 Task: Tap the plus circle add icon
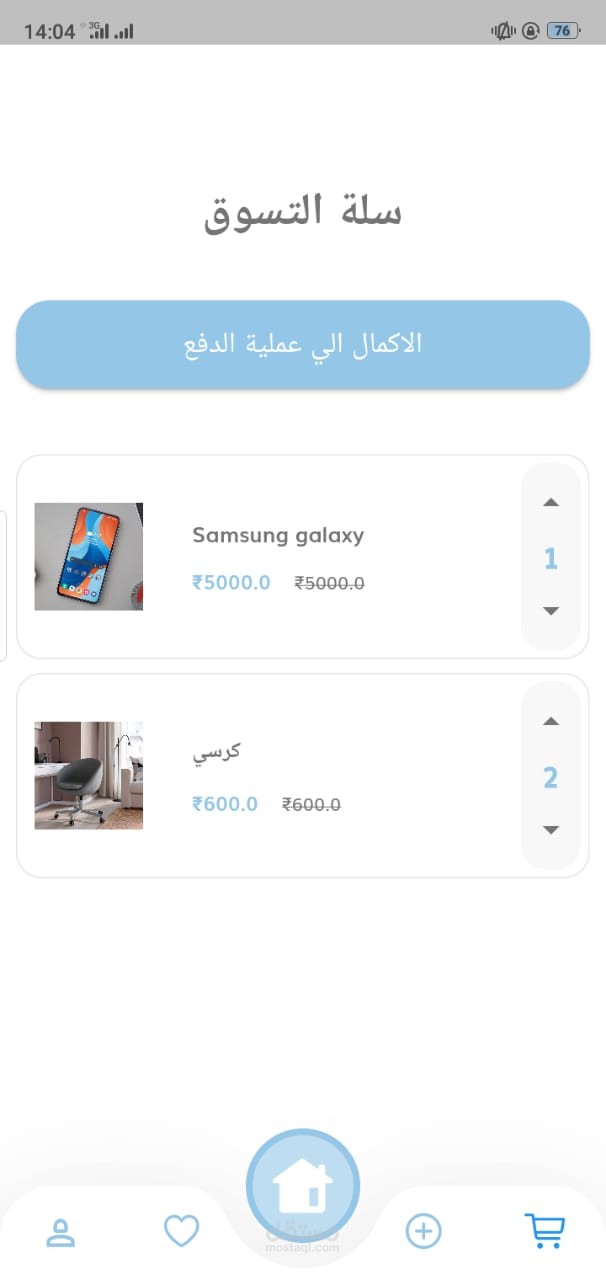coord(423,1231)
